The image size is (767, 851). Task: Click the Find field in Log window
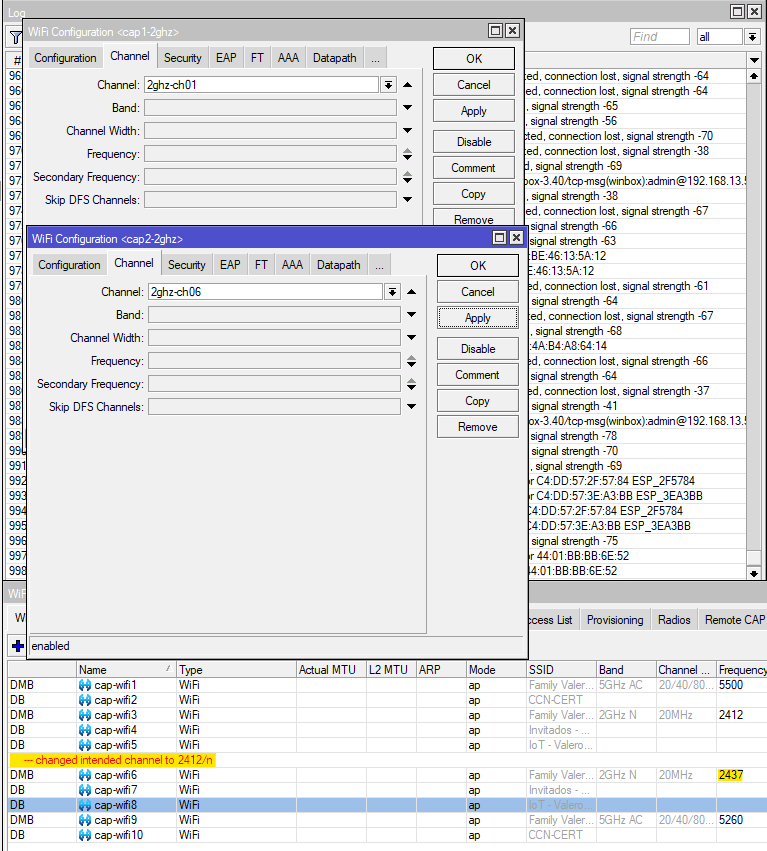coord(660,37)
